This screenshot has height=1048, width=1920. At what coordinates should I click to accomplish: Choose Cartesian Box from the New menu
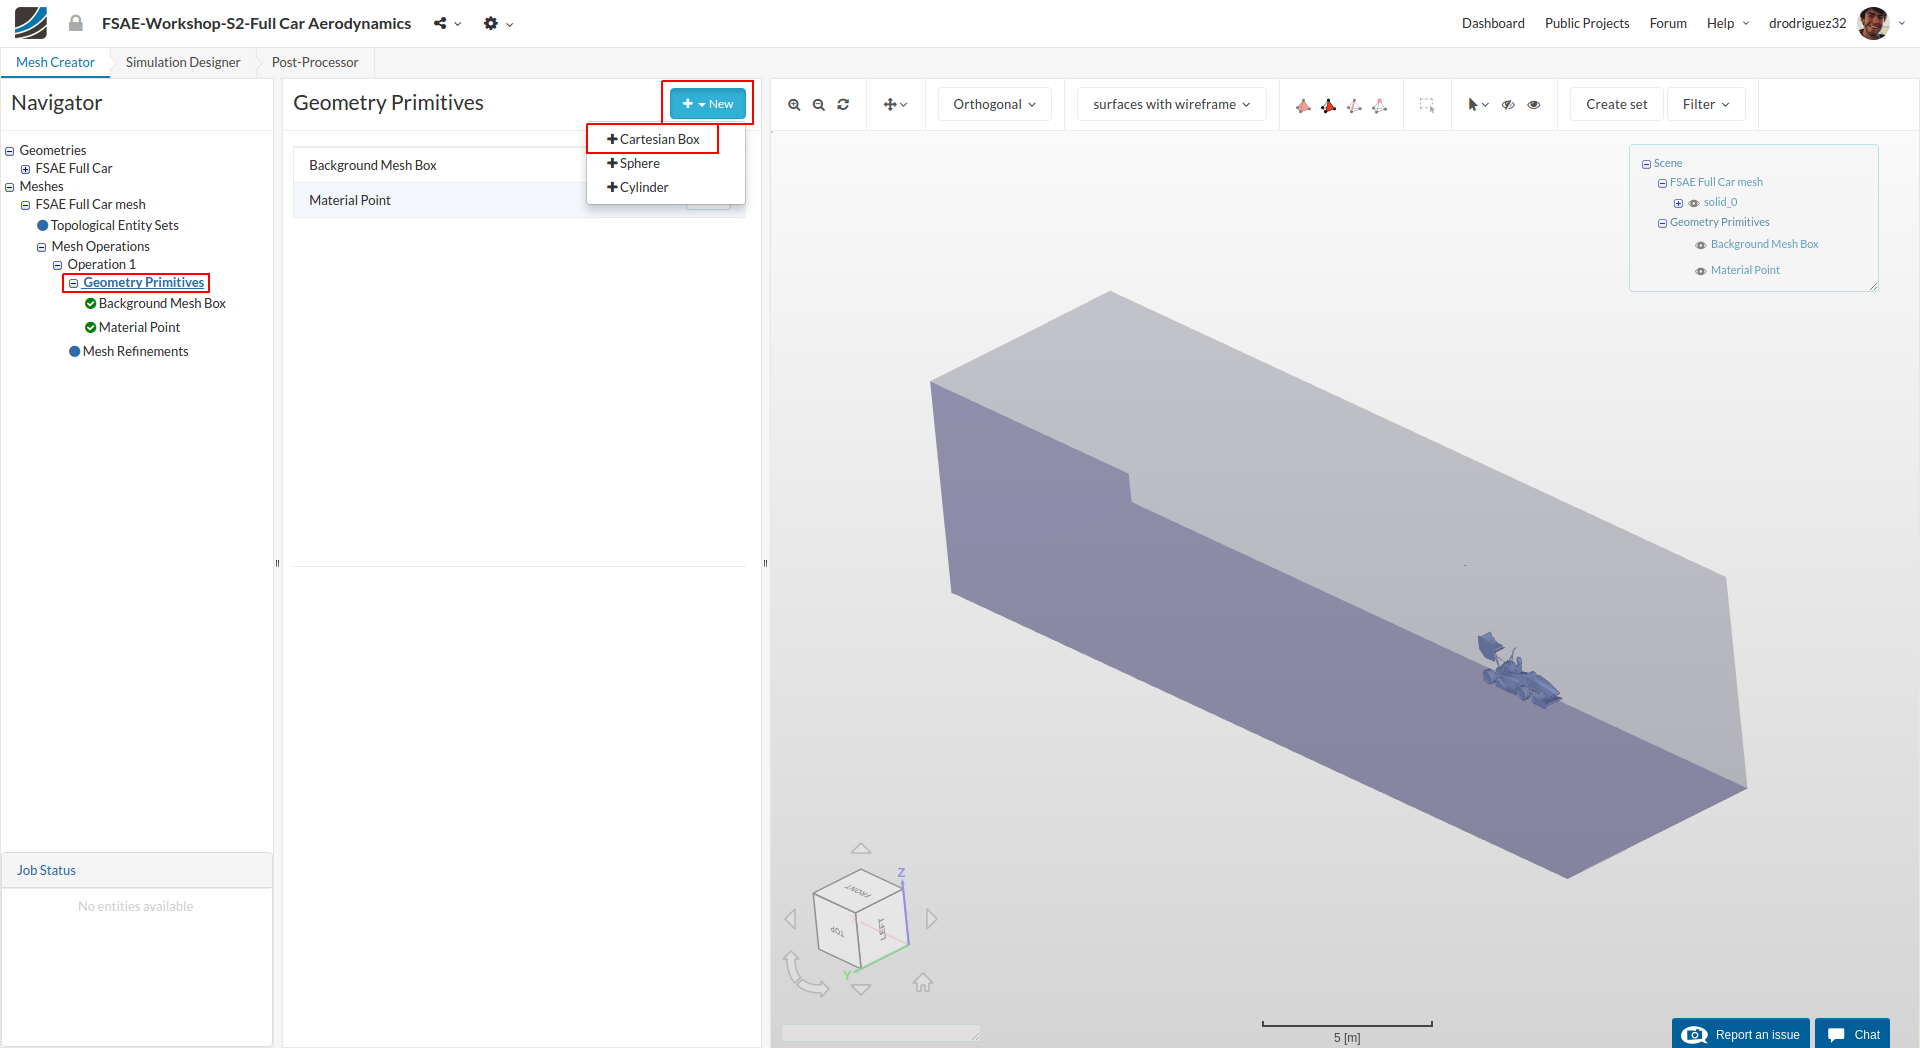click(x=653, y=139)
